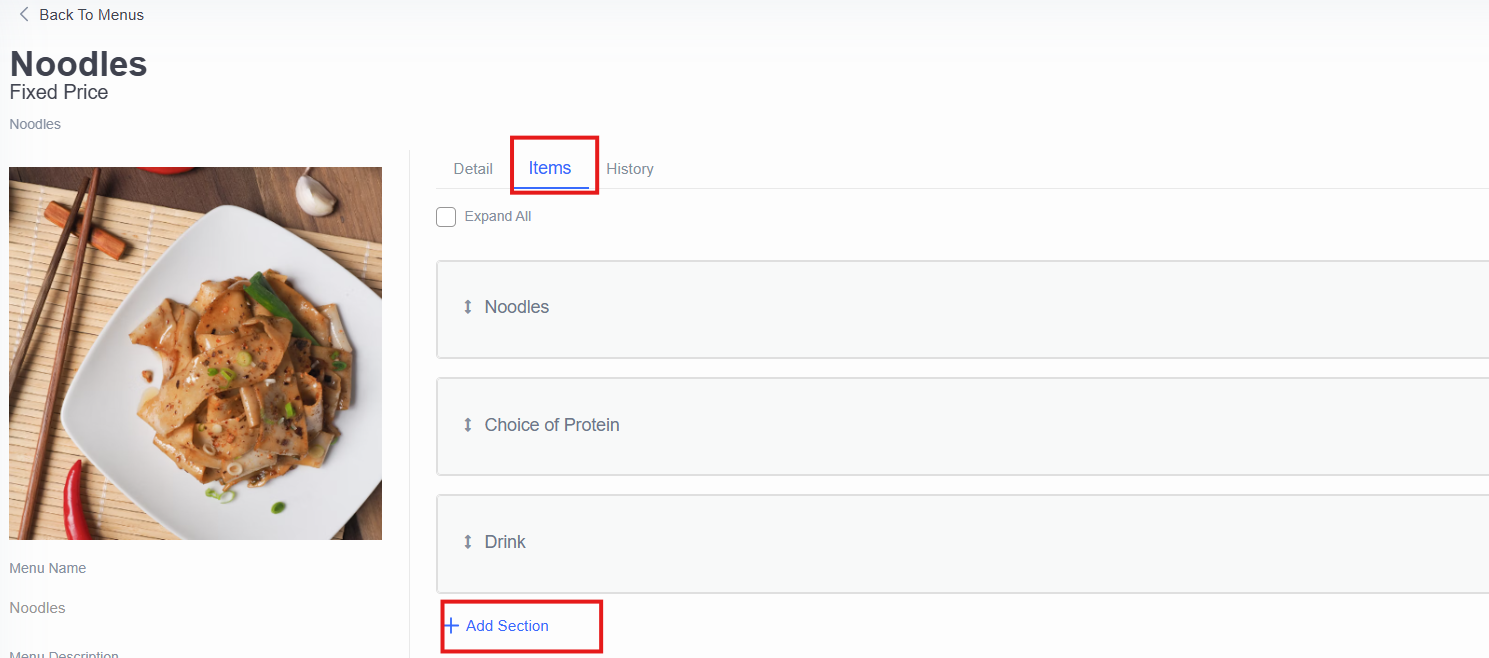This screenshot has width=1489, height=658.
Task: Click the Fixed Price subtitle text
Action: (x=59, y=92)
